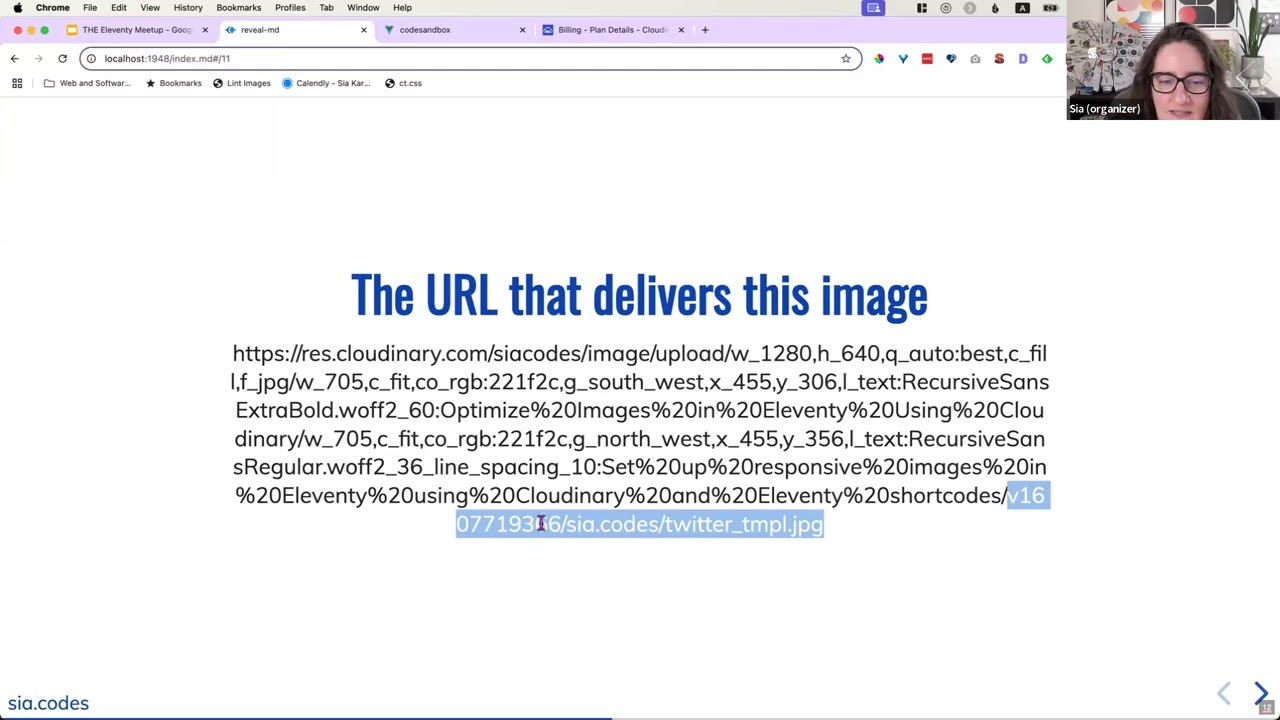Open the View menu

[x=150, y=8]
